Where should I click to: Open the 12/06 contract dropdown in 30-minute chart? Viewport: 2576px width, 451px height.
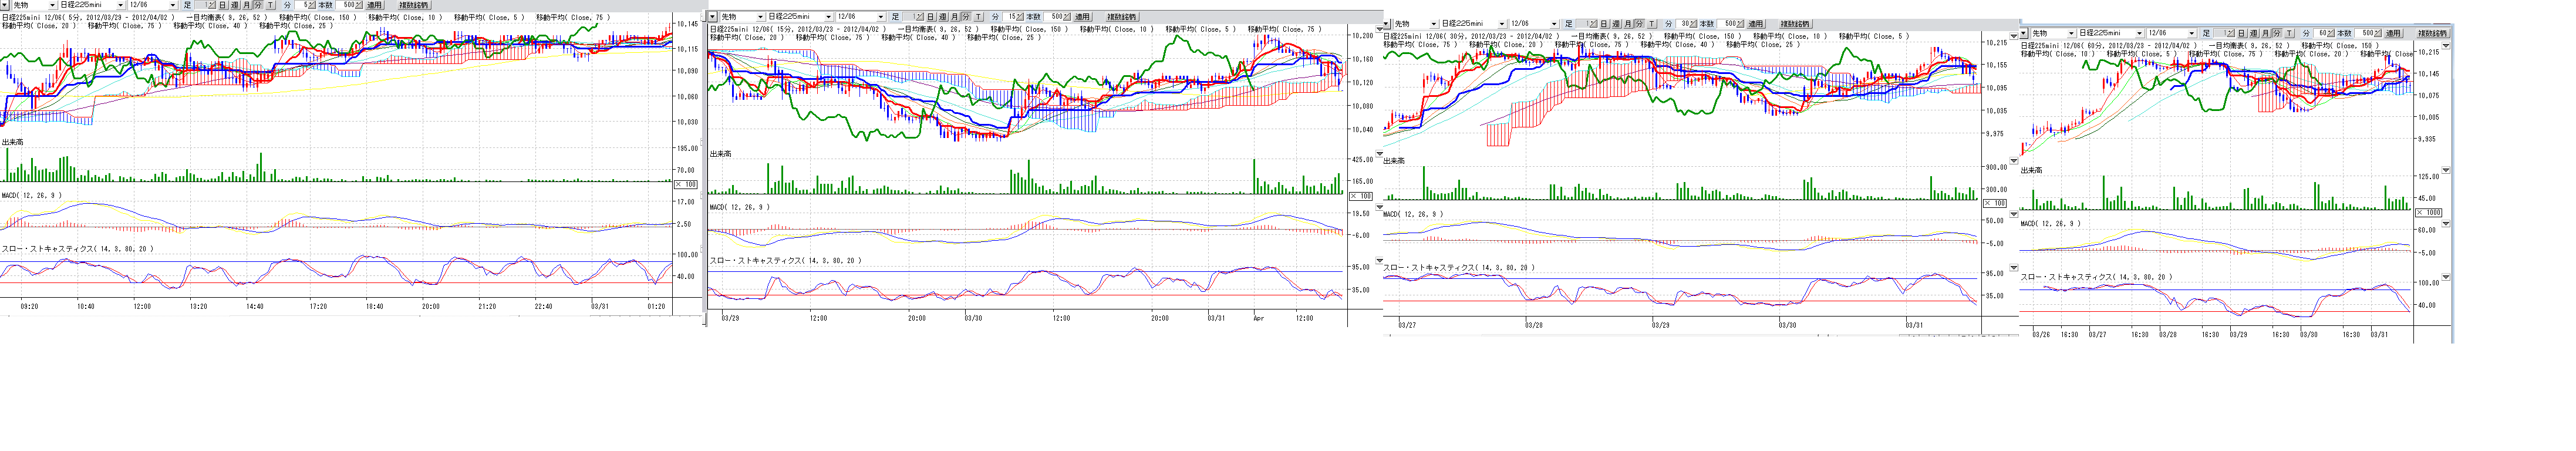pyautogui.click(x=1554, y=23)
